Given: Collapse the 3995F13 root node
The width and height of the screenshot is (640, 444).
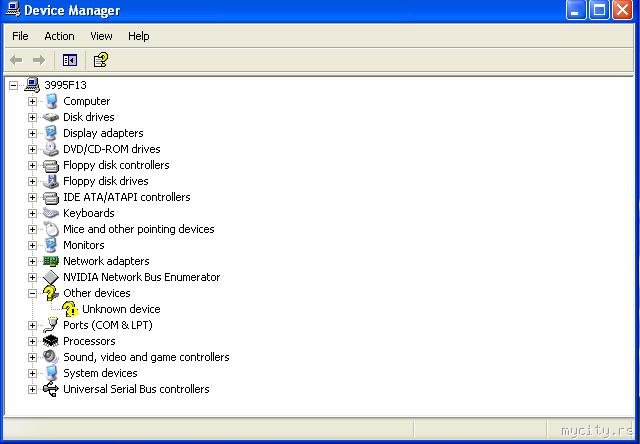Looking at the screenshot, I should (x=13, y=85).
